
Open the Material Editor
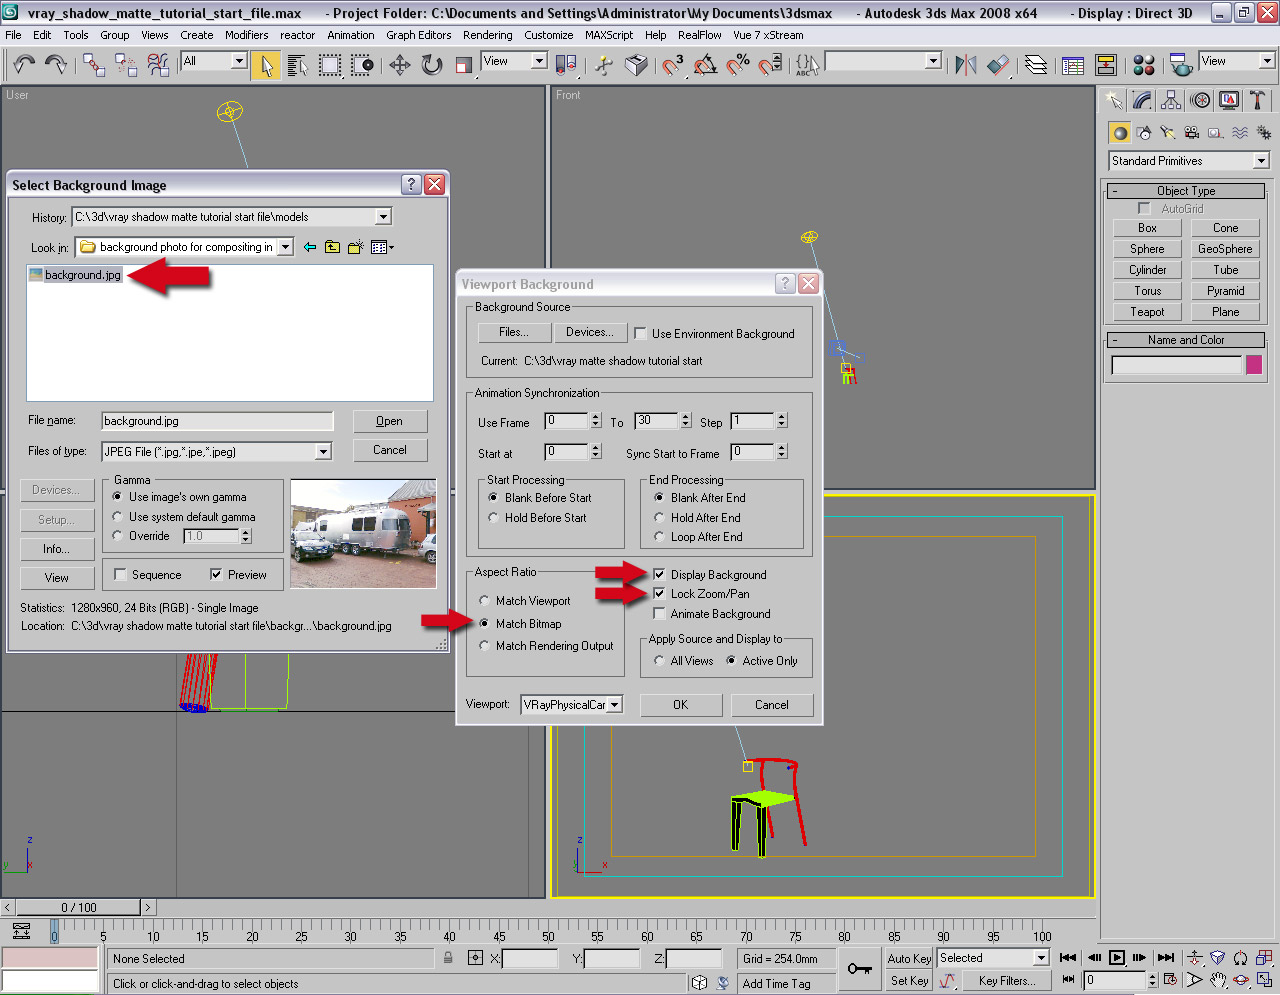pos(1143,63)
